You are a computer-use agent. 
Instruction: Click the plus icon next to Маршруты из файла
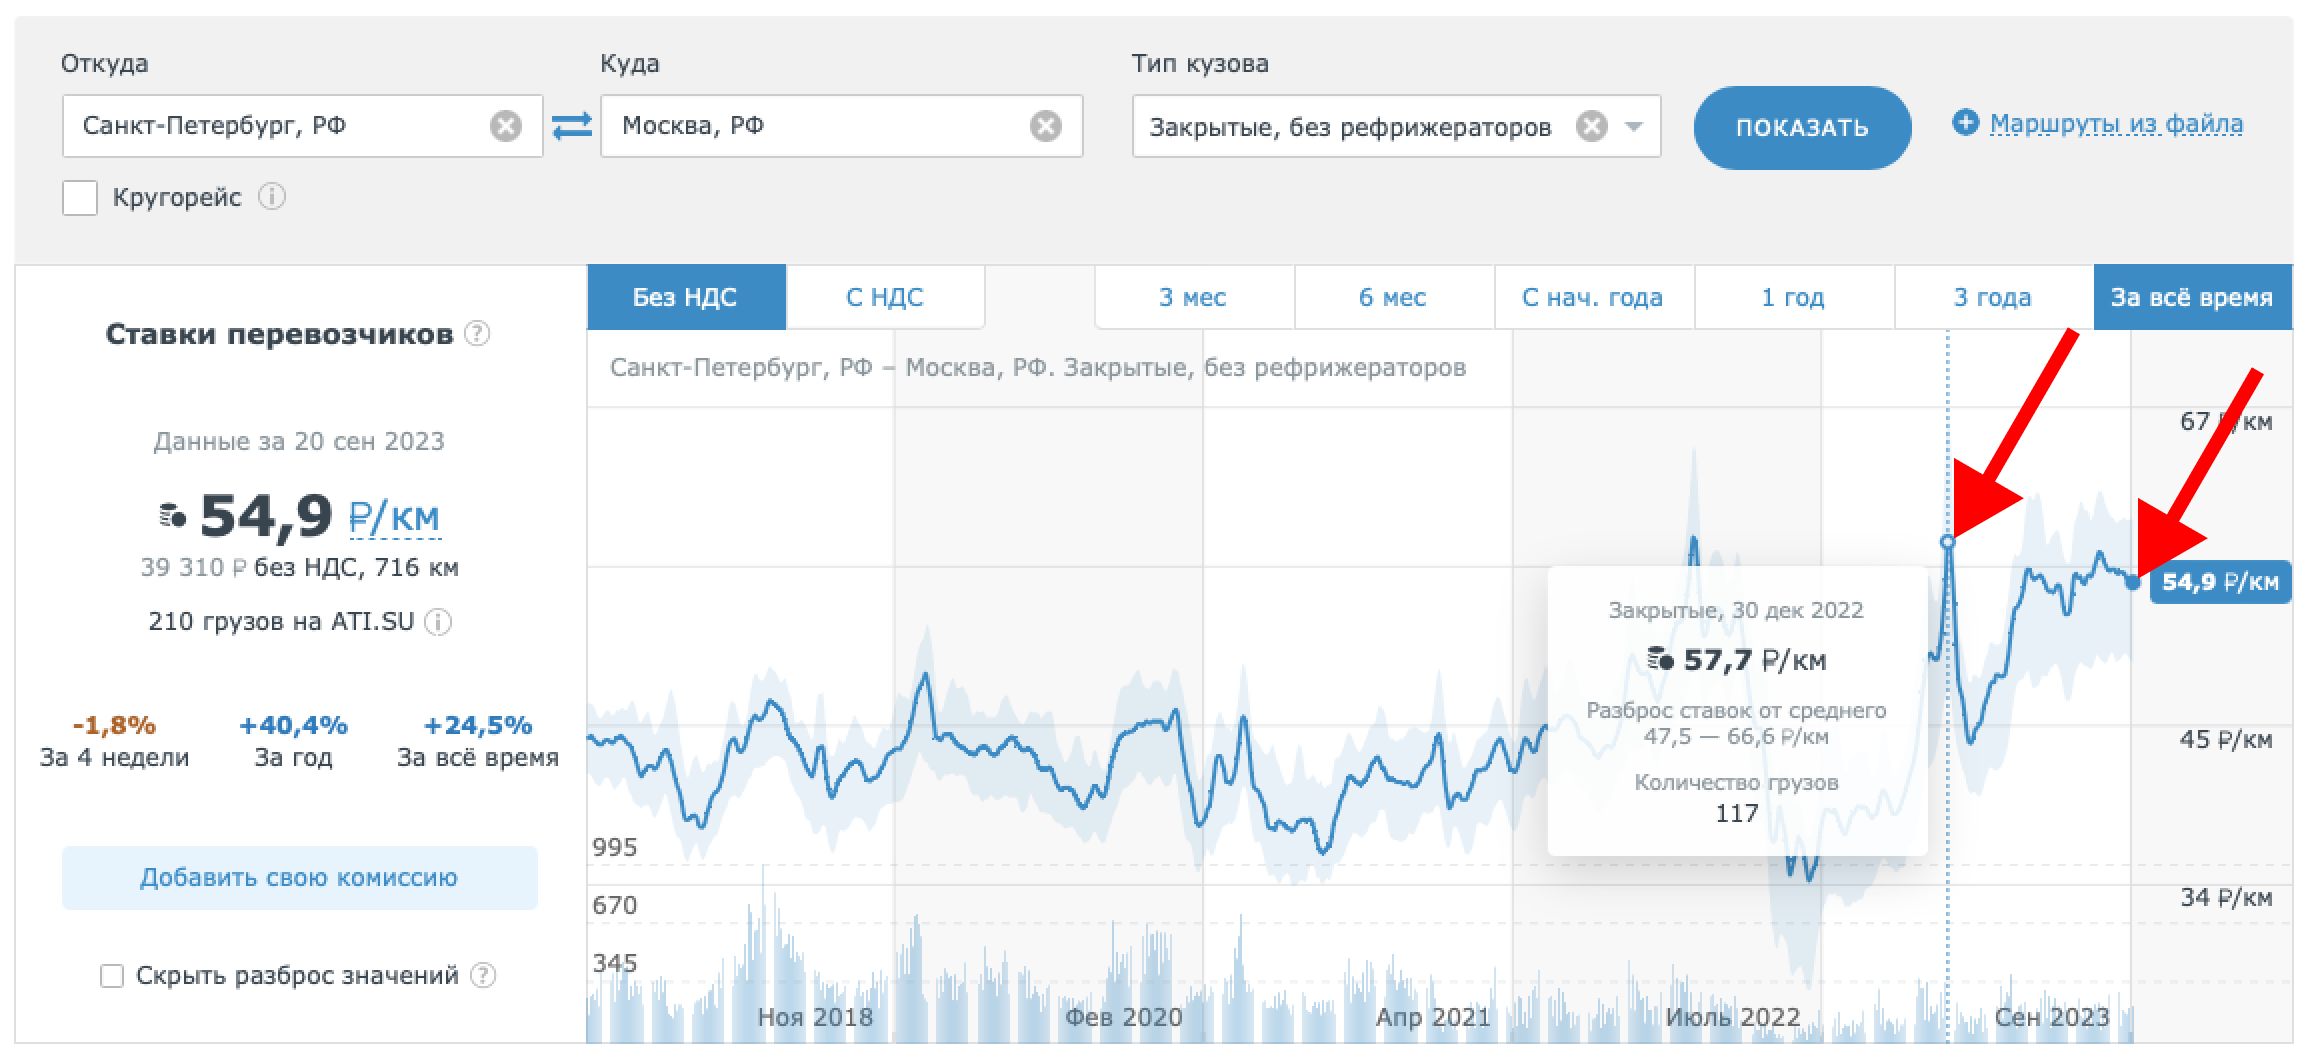coord(1965,123)
